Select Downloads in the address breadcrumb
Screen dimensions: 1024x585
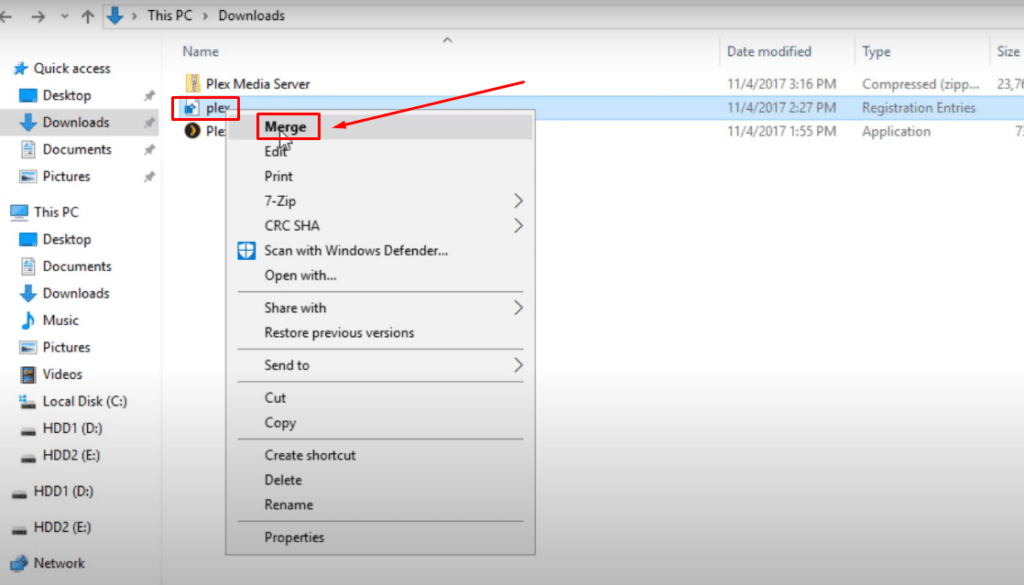pyautogui.click(x=251, y=16)
